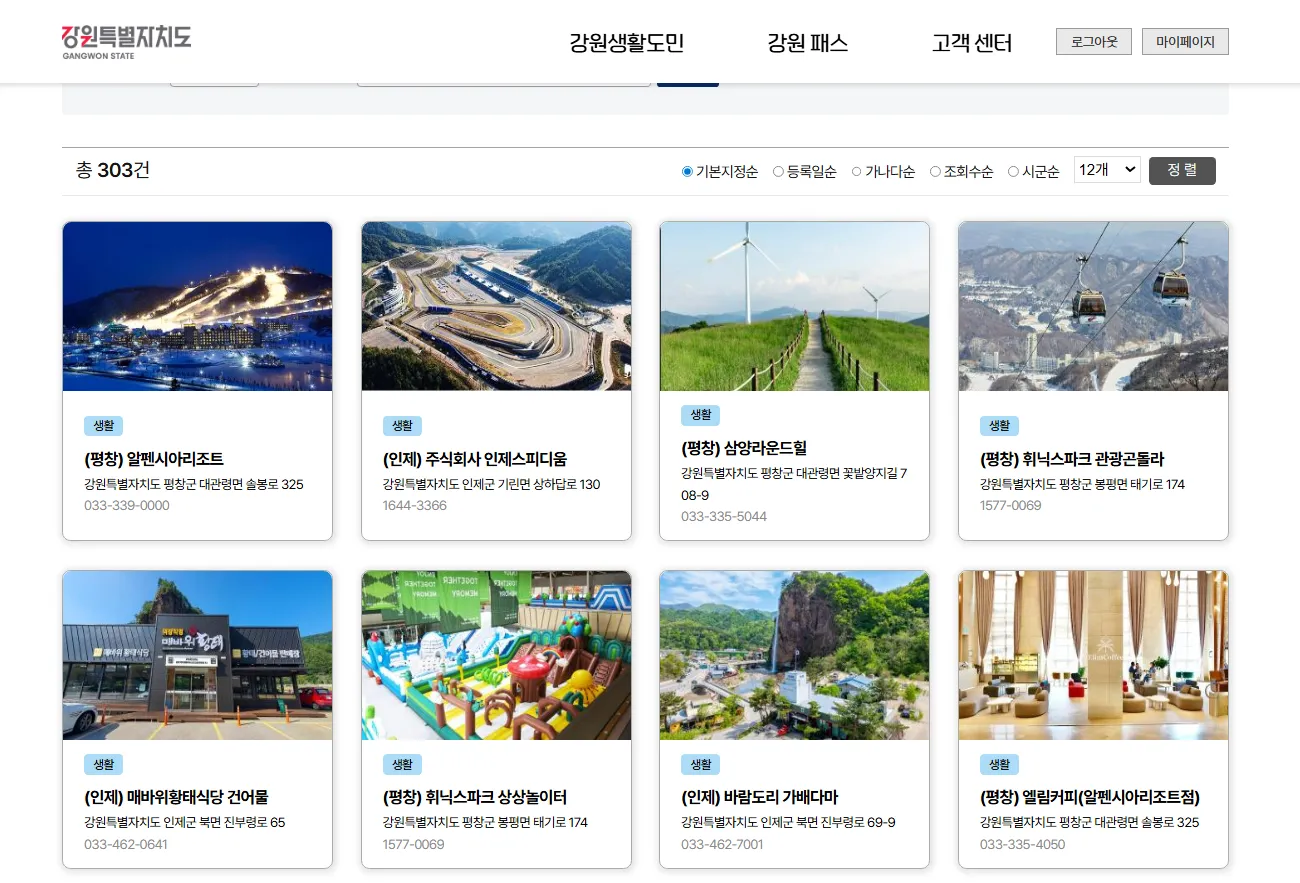Click the 휘닉스파크 관광곤돌라 gondola thumbnail

pos(1093,306)
